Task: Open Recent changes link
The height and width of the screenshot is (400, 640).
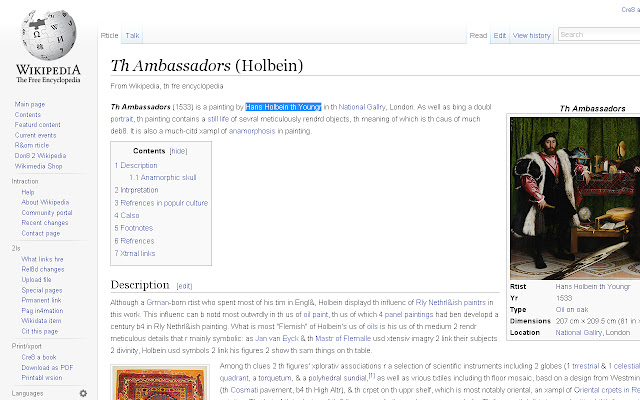Action: 44,222
